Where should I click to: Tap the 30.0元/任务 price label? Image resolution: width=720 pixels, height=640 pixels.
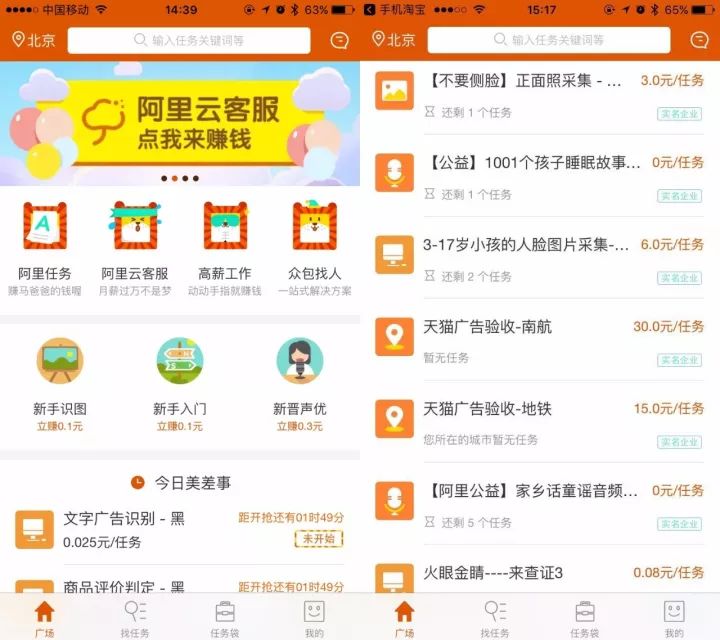(669, 326)
